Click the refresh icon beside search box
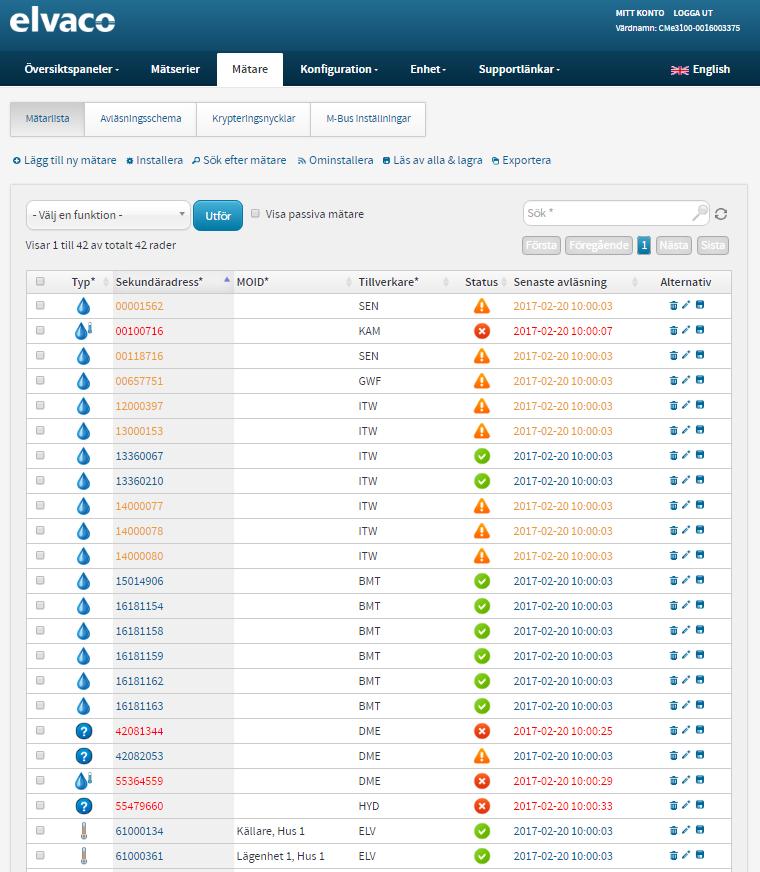Viewport: 760px width, 872px height. coord(721,214)
